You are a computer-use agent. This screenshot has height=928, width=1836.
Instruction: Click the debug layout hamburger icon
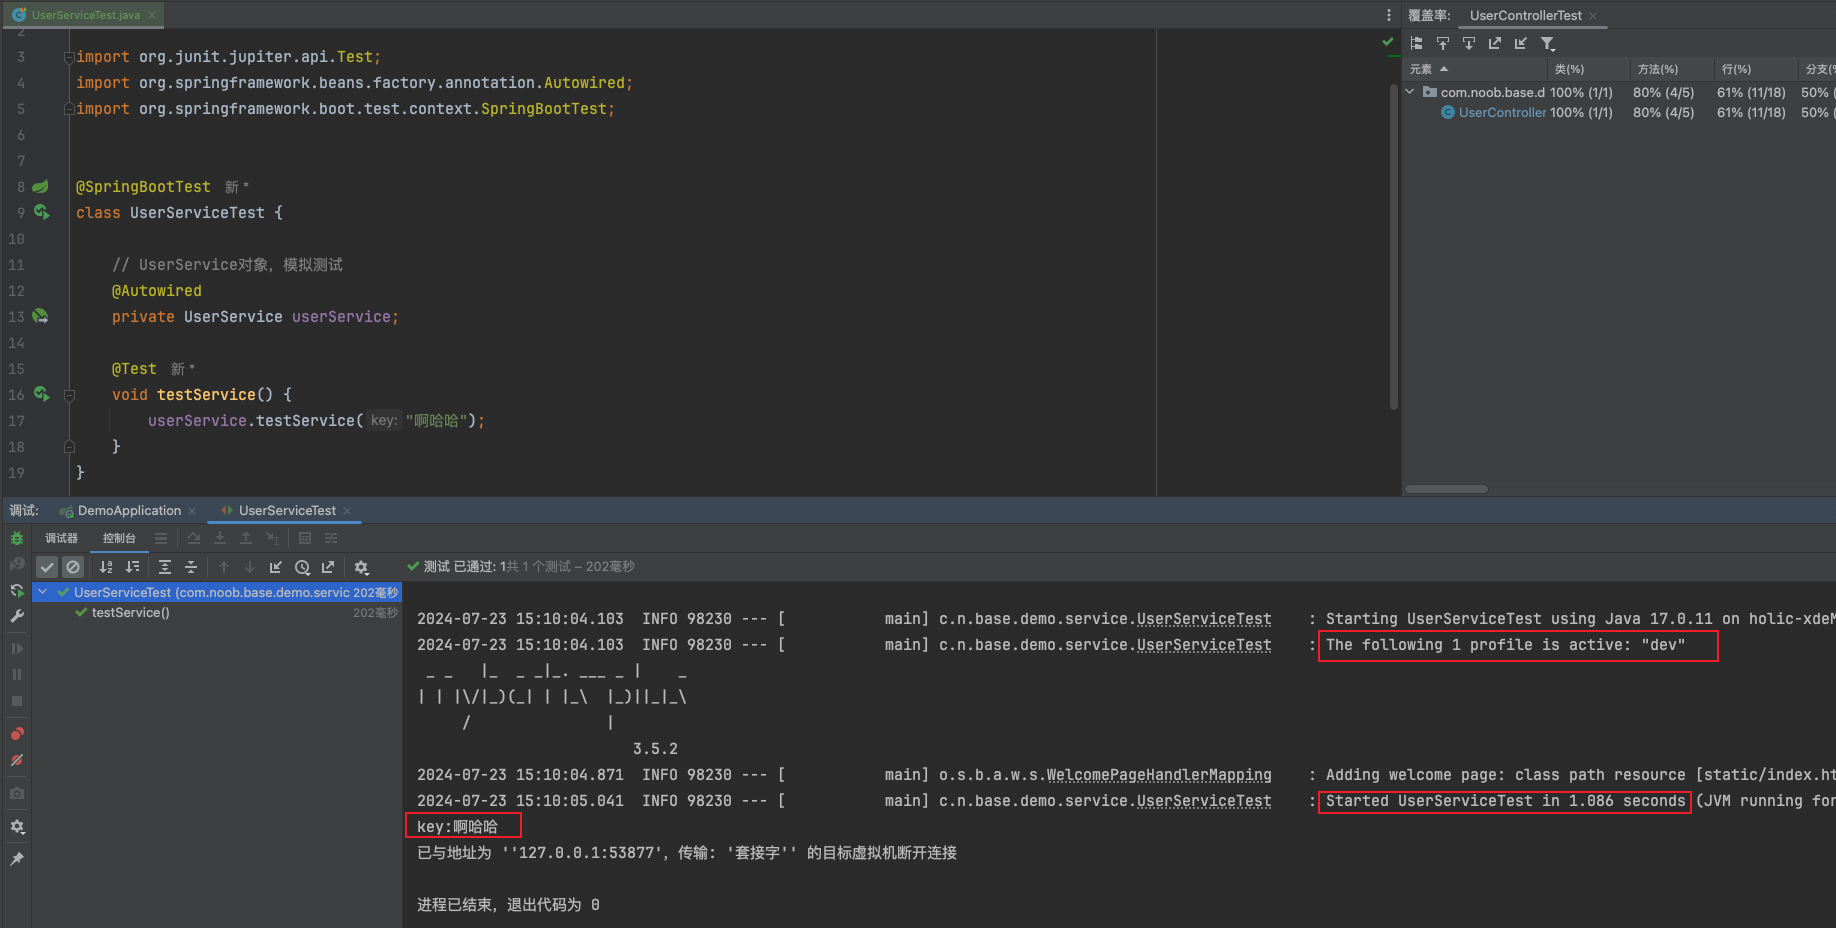tap(161, 538)
